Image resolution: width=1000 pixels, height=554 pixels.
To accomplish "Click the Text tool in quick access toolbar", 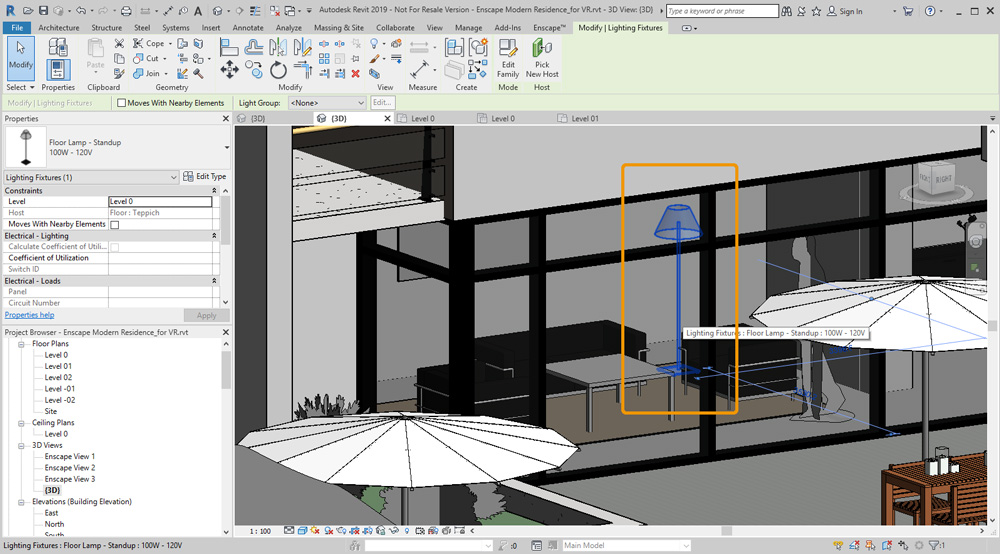I will pos(198,11).
